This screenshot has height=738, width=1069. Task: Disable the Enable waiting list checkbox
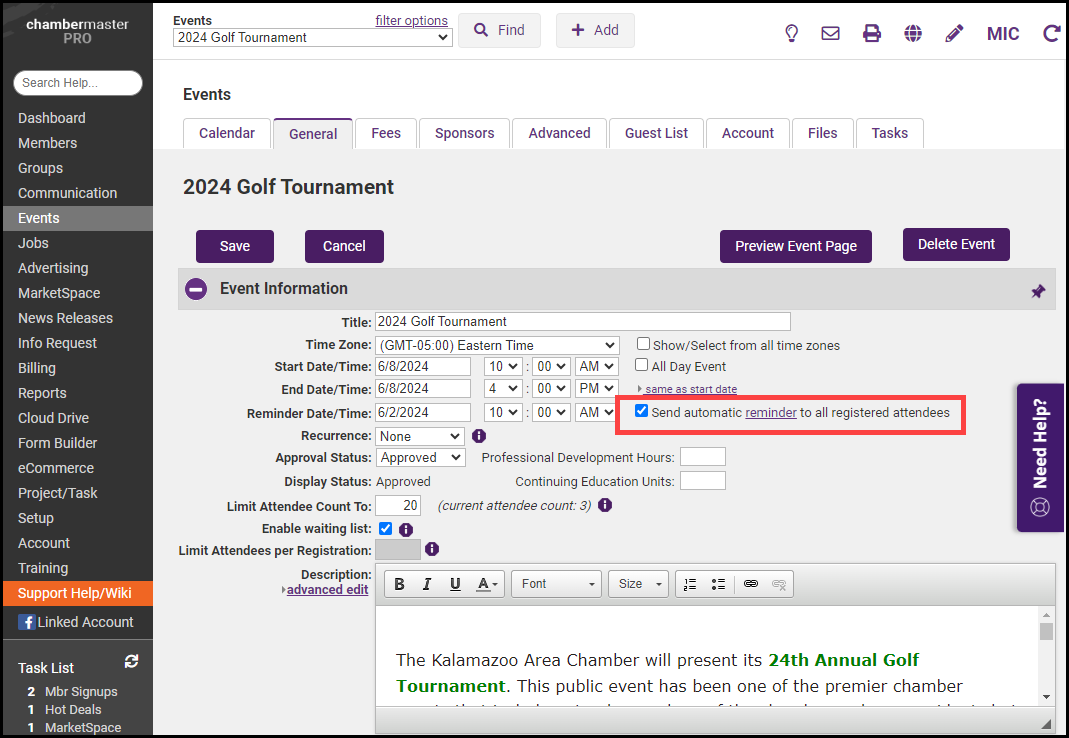[x=386, y=528]
